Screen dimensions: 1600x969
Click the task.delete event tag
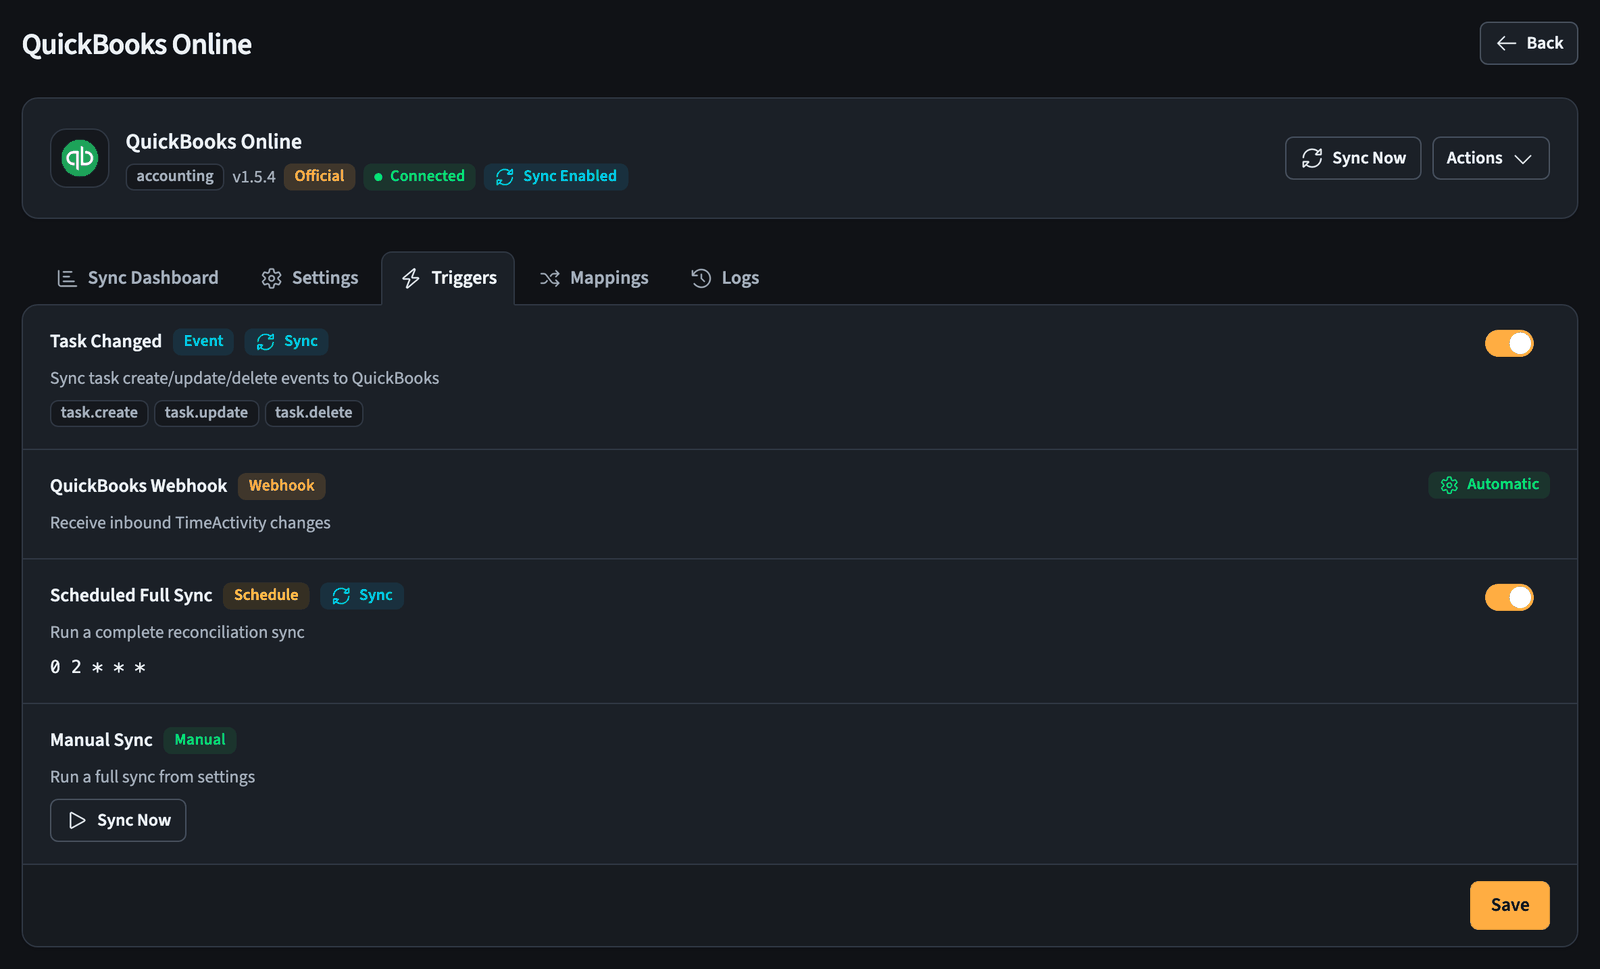(313, 413)
